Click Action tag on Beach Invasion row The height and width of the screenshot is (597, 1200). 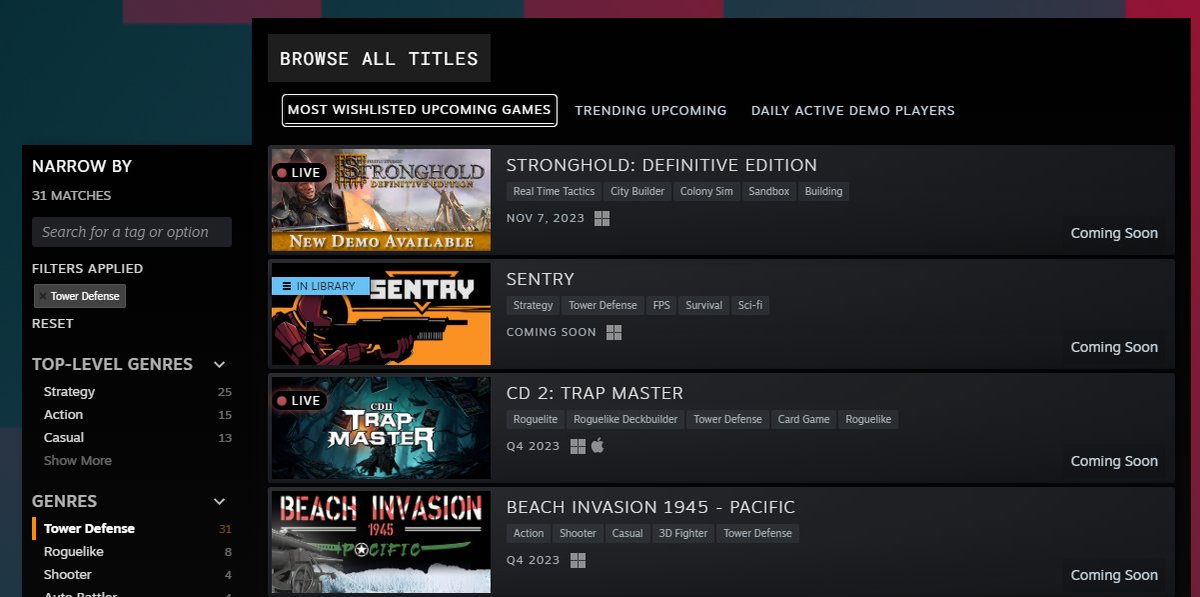click(x=529, y=533)
